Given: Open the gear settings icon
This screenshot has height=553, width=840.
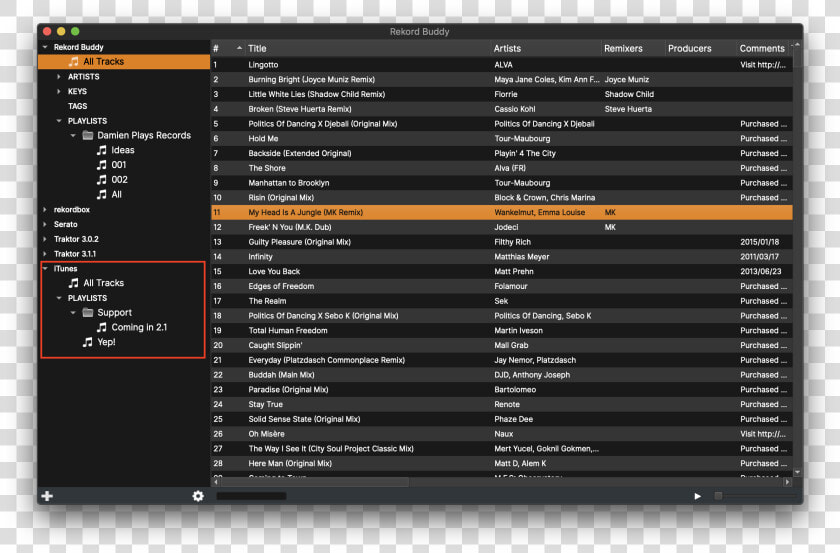Looking at the screenshot, I should [x=198, y=496].
